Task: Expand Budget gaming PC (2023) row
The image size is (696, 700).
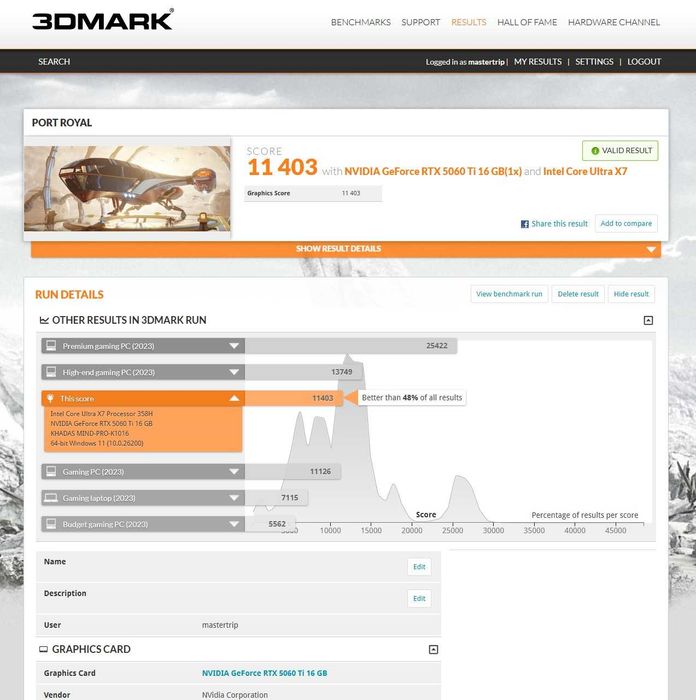Action: click(x=143, y=524)
